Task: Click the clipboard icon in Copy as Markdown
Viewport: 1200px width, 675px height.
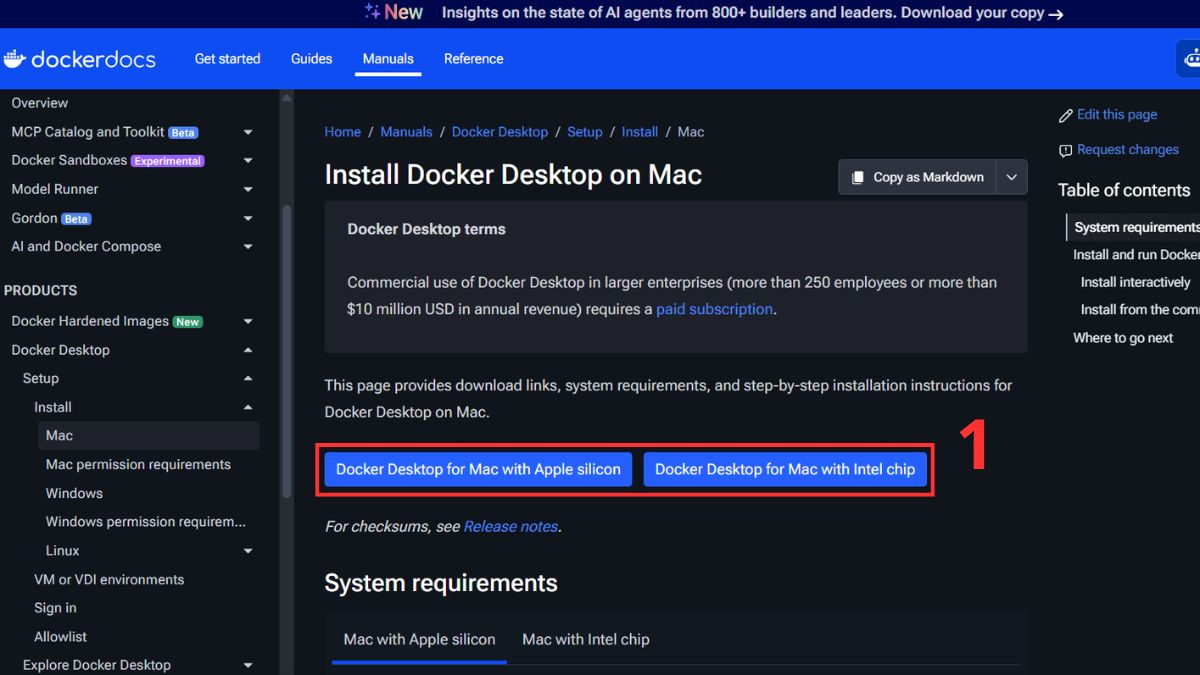Action: click(x=857, y=177)
